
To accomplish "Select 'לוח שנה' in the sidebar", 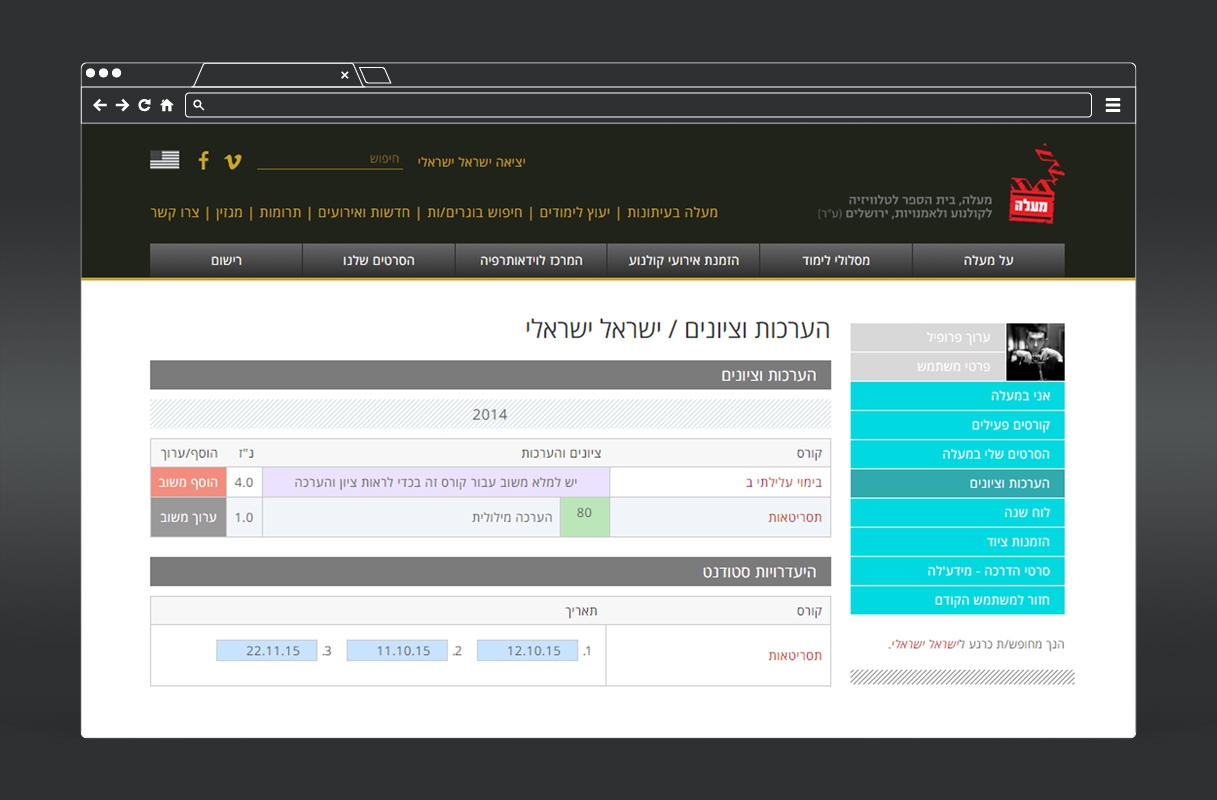I will 957,512.
